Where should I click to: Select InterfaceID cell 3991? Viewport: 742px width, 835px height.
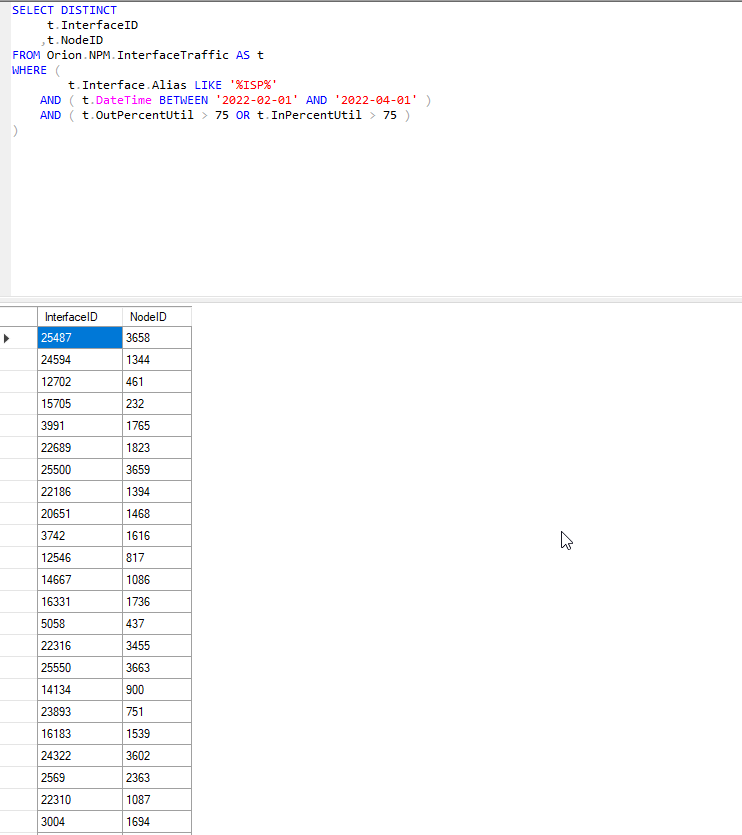[80, 426]
